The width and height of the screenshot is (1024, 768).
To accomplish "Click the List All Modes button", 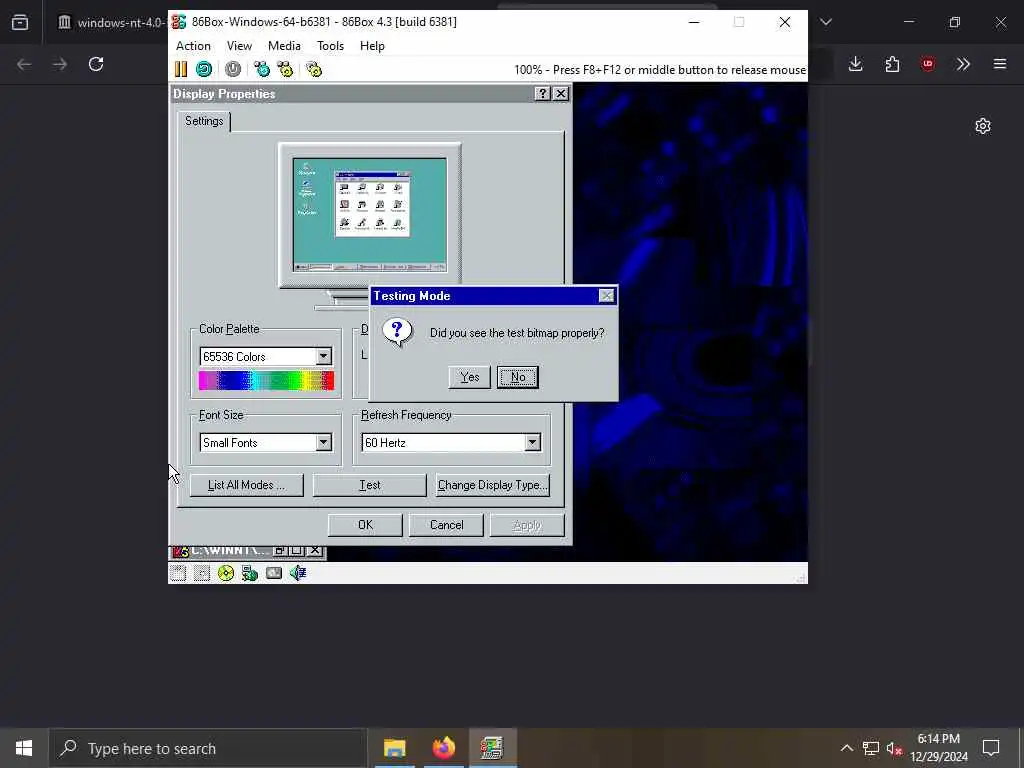I will 246,485.
